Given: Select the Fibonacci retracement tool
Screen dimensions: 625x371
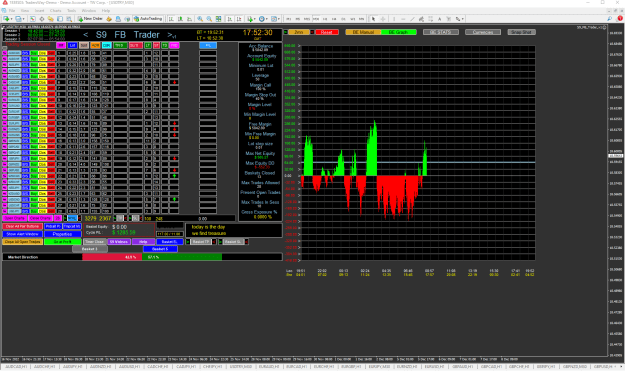Looking at the screenshot, I should click(x=430, y=19).
